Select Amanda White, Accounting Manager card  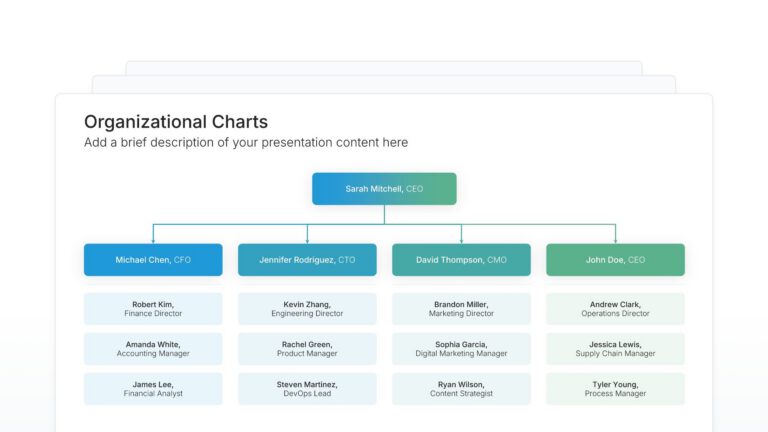click(x=153, y=349)
